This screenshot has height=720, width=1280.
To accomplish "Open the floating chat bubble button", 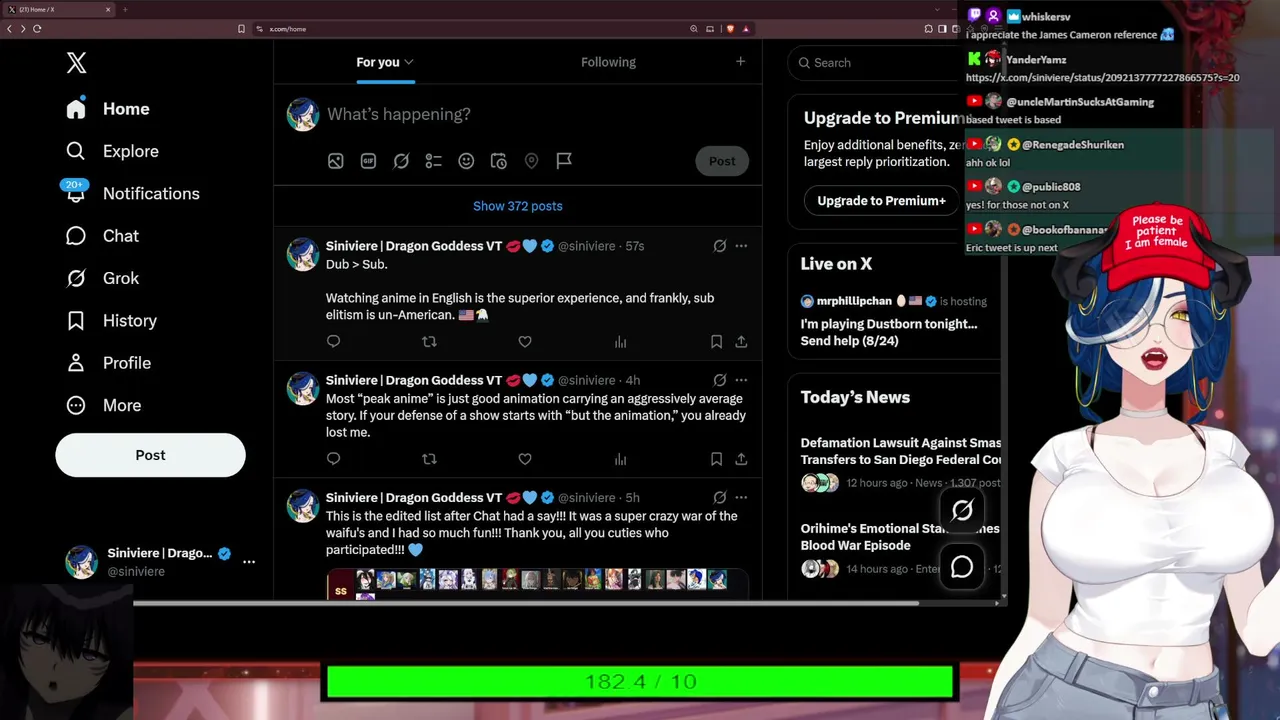I will (962, 567).
